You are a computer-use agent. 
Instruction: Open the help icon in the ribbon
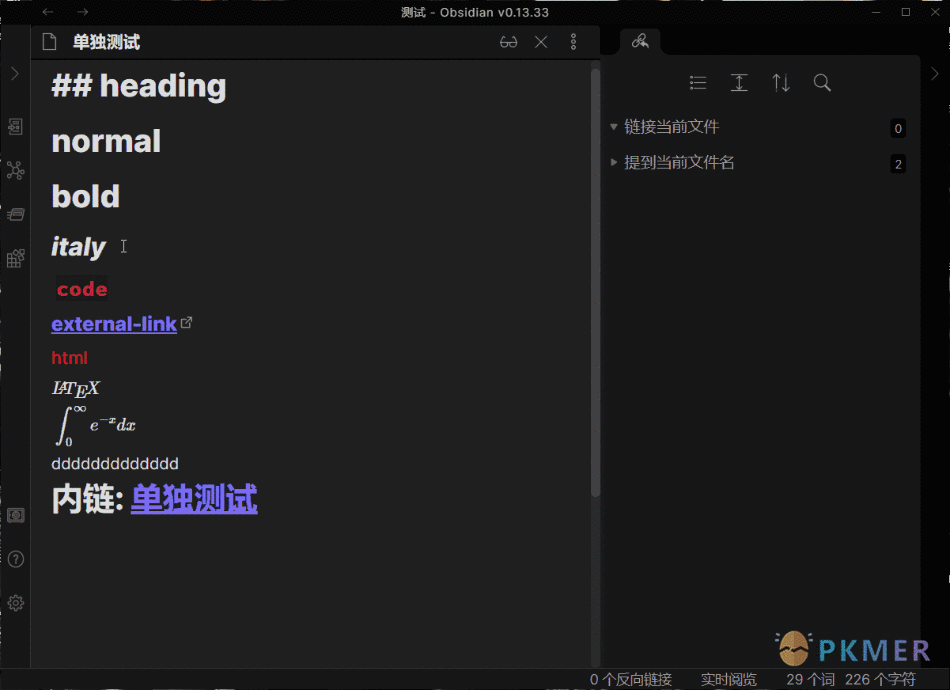pos(16,559)
